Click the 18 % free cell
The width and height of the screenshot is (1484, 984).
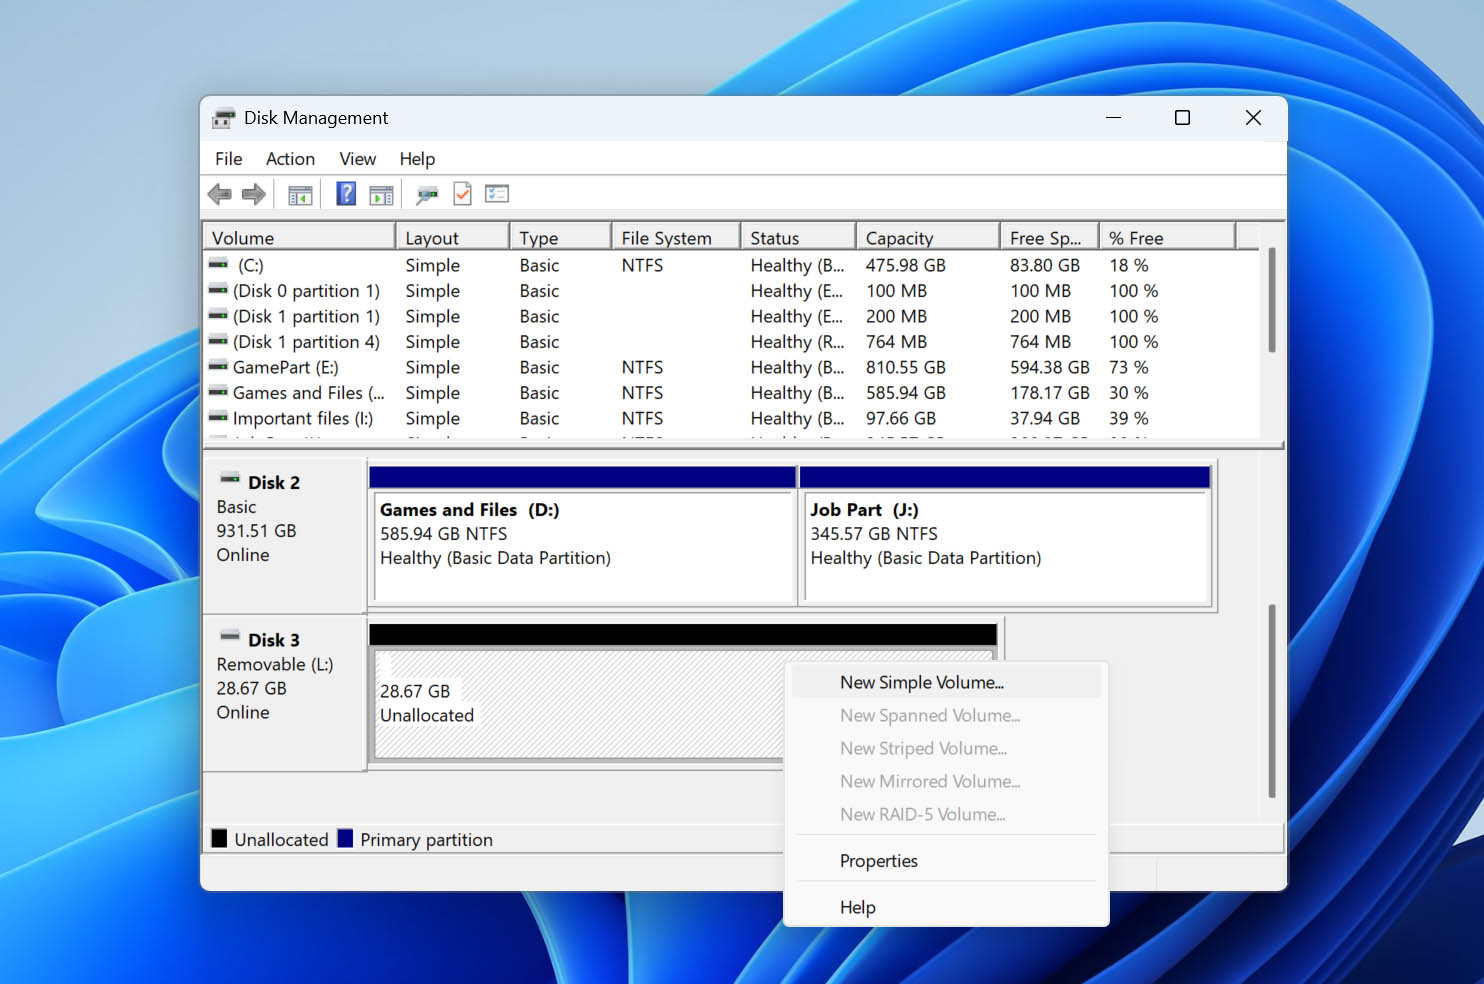1128,265
